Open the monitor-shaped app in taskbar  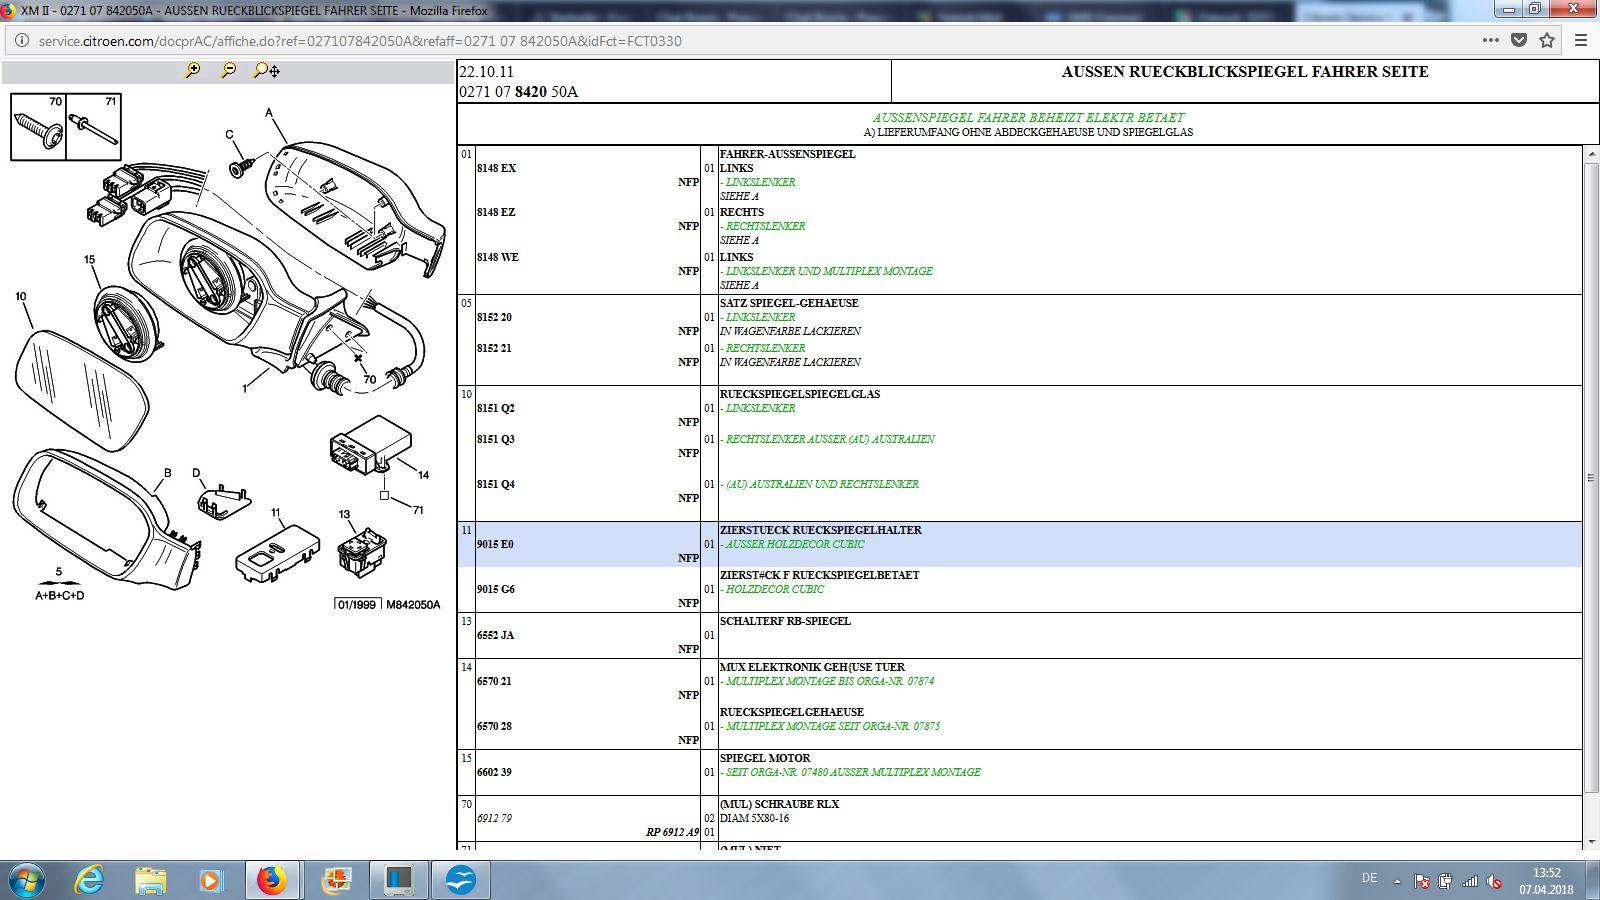point(399,880)
